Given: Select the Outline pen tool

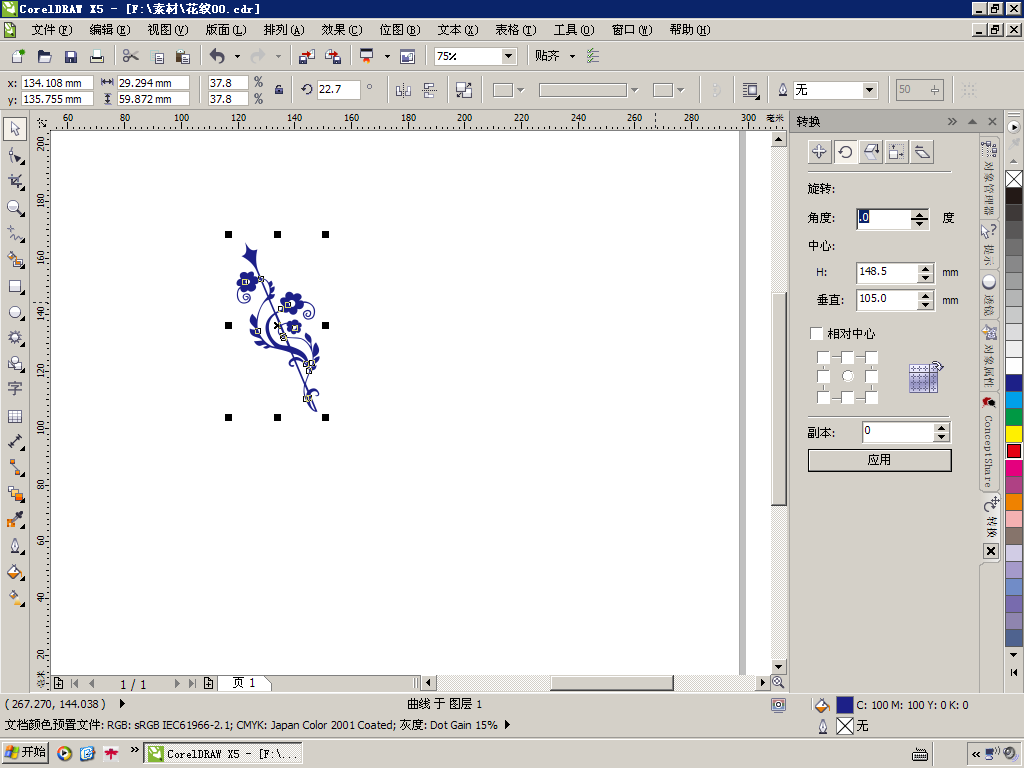Looking at the screenshot, I should click(15, 546).
